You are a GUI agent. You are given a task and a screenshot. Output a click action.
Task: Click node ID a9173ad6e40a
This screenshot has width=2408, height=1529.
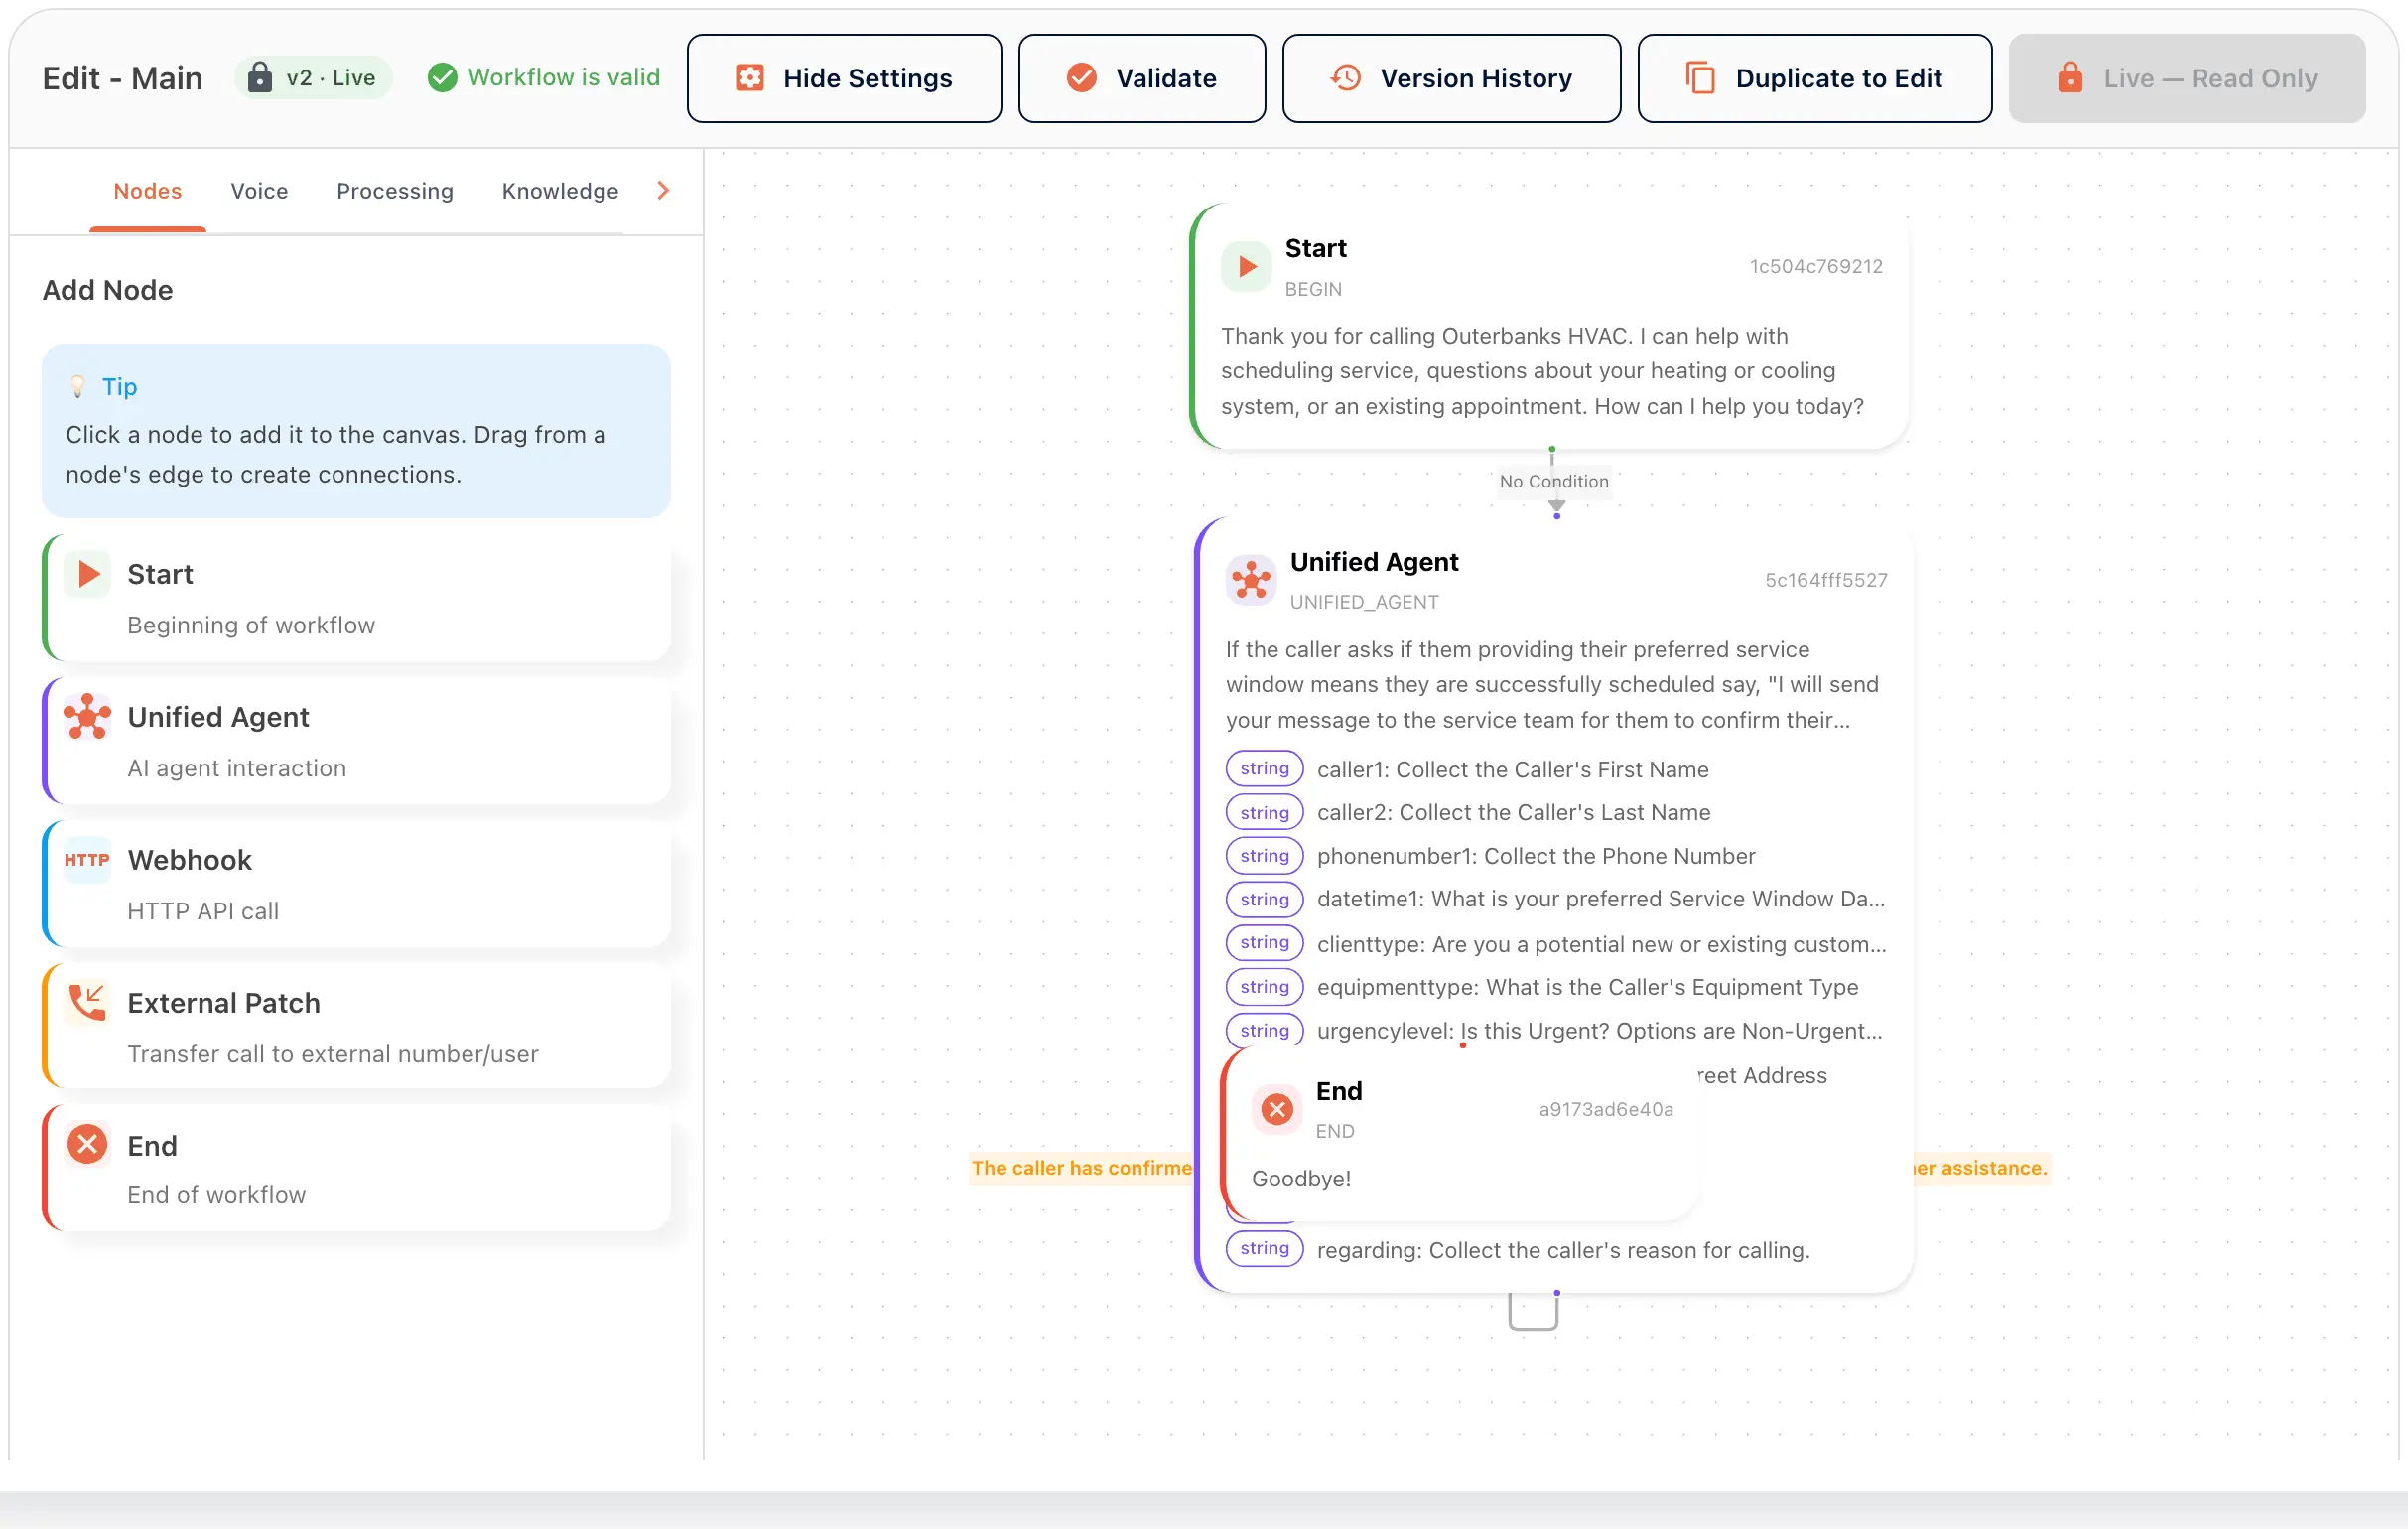(1606, 1109)
